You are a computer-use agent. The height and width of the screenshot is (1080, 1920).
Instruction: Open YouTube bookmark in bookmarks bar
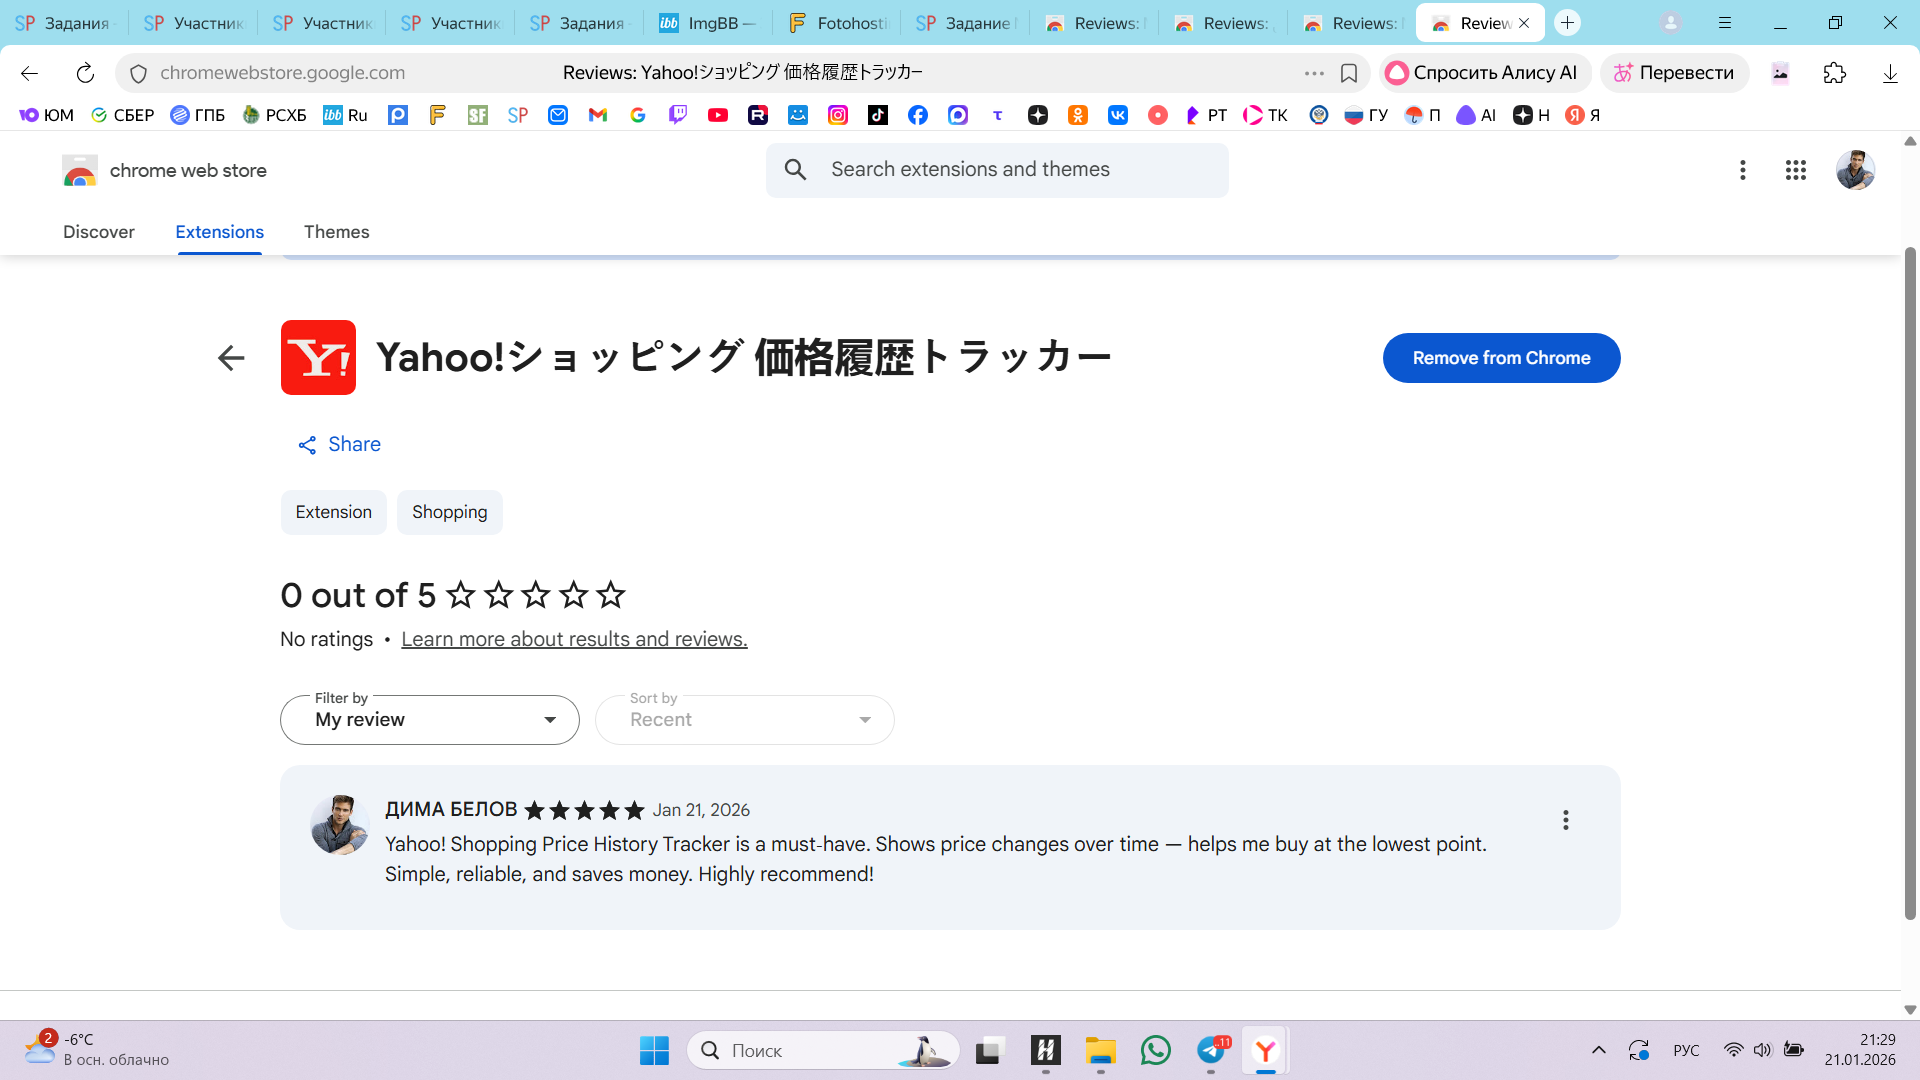[x=717, y=115]
